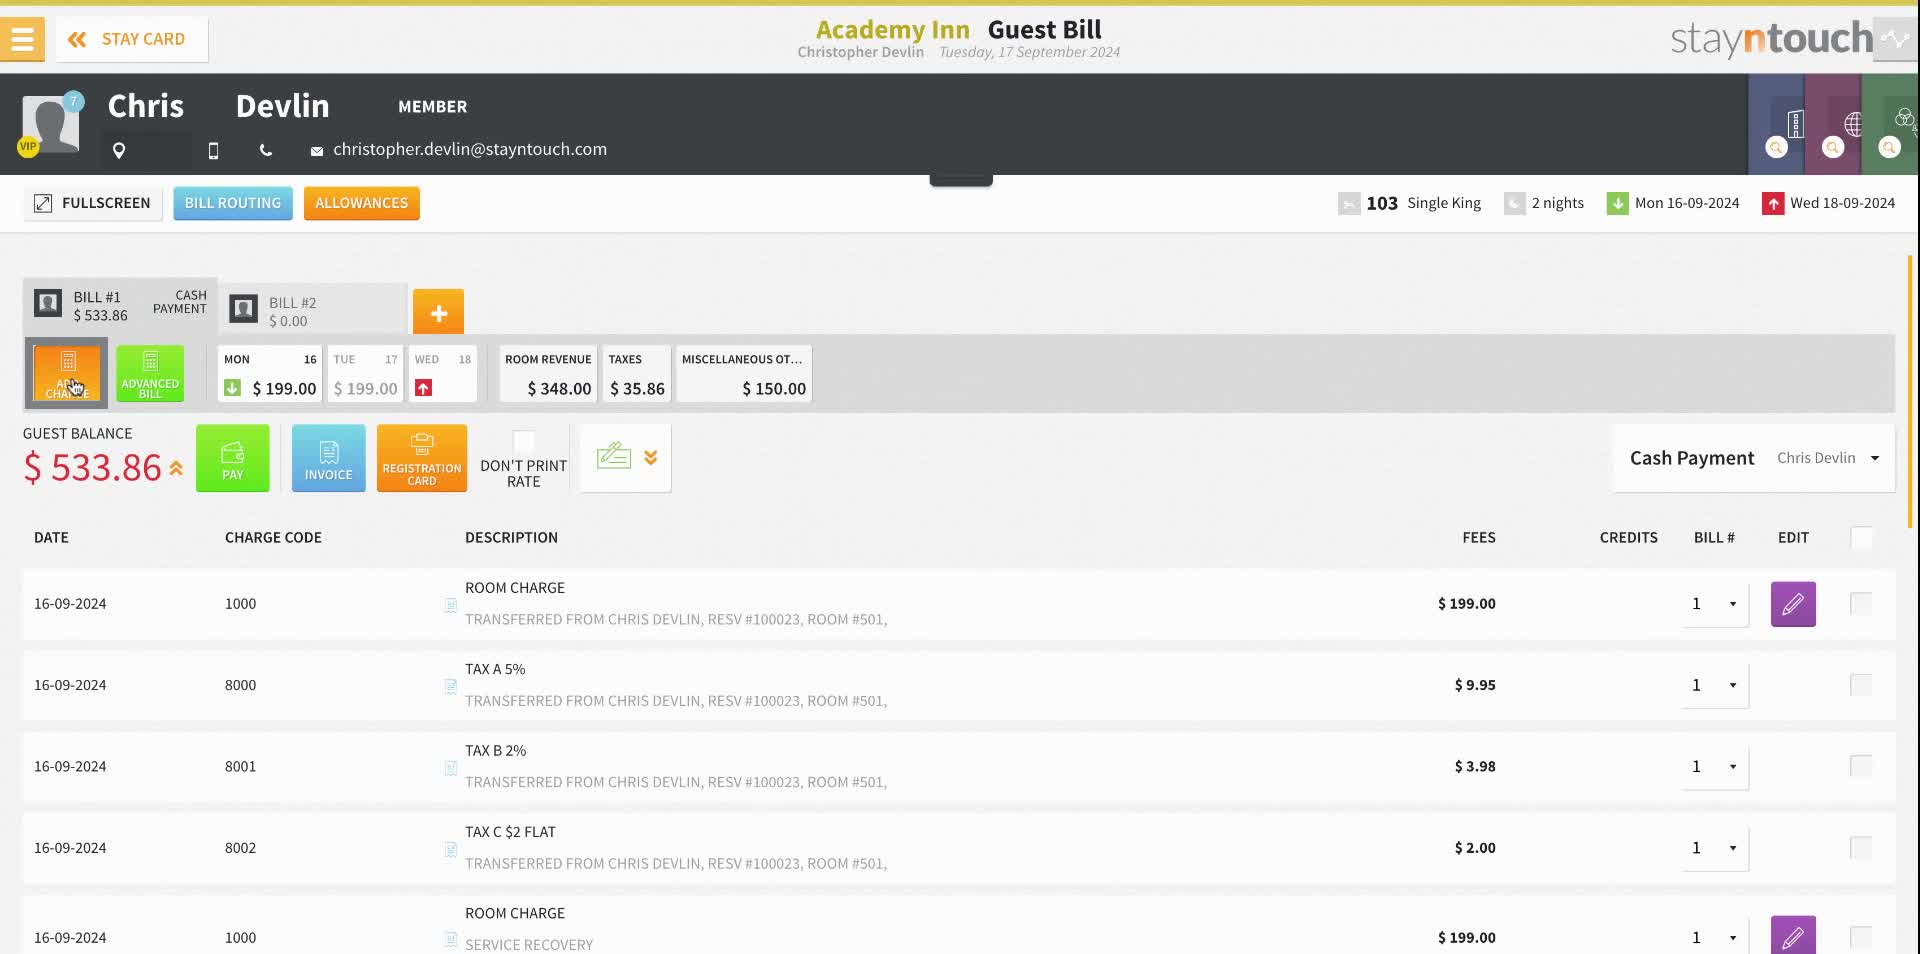Click the red departure date arrow icon

pyautogui.click(x=1773, y=204)
